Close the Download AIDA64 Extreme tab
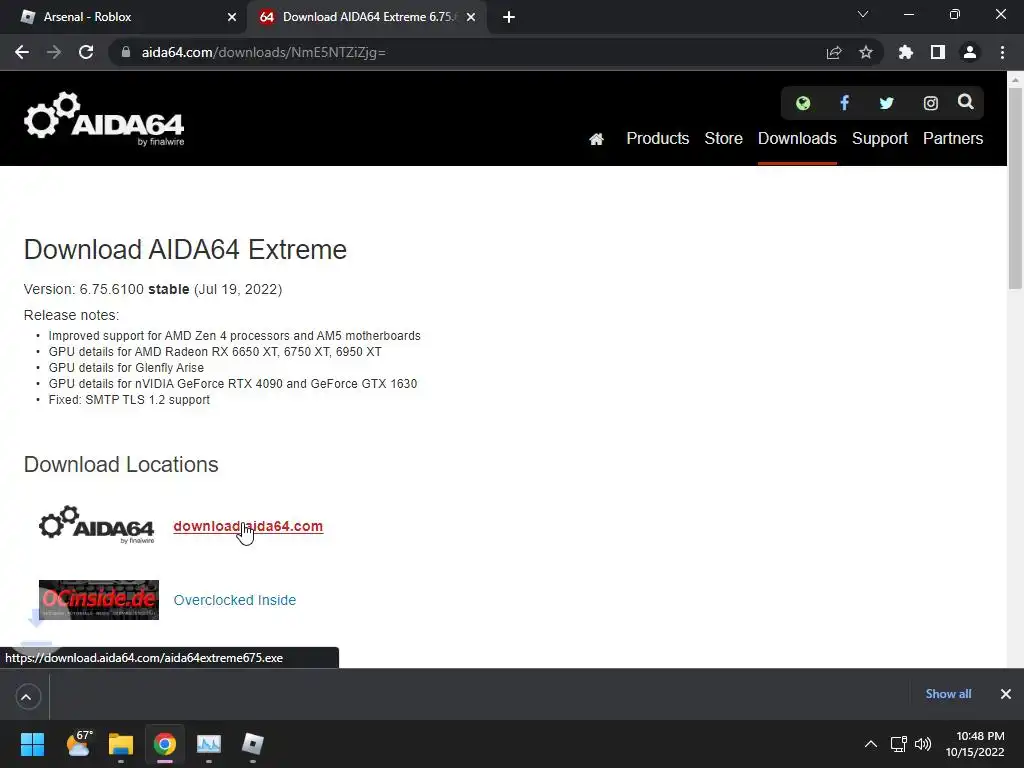Screen dimensions: 1024x768 [x=471, y=17]
